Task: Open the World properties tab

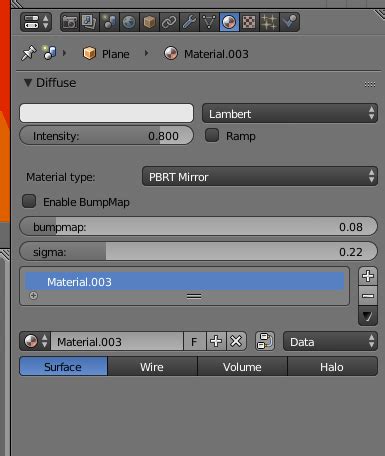Action: tap(129, 22)
